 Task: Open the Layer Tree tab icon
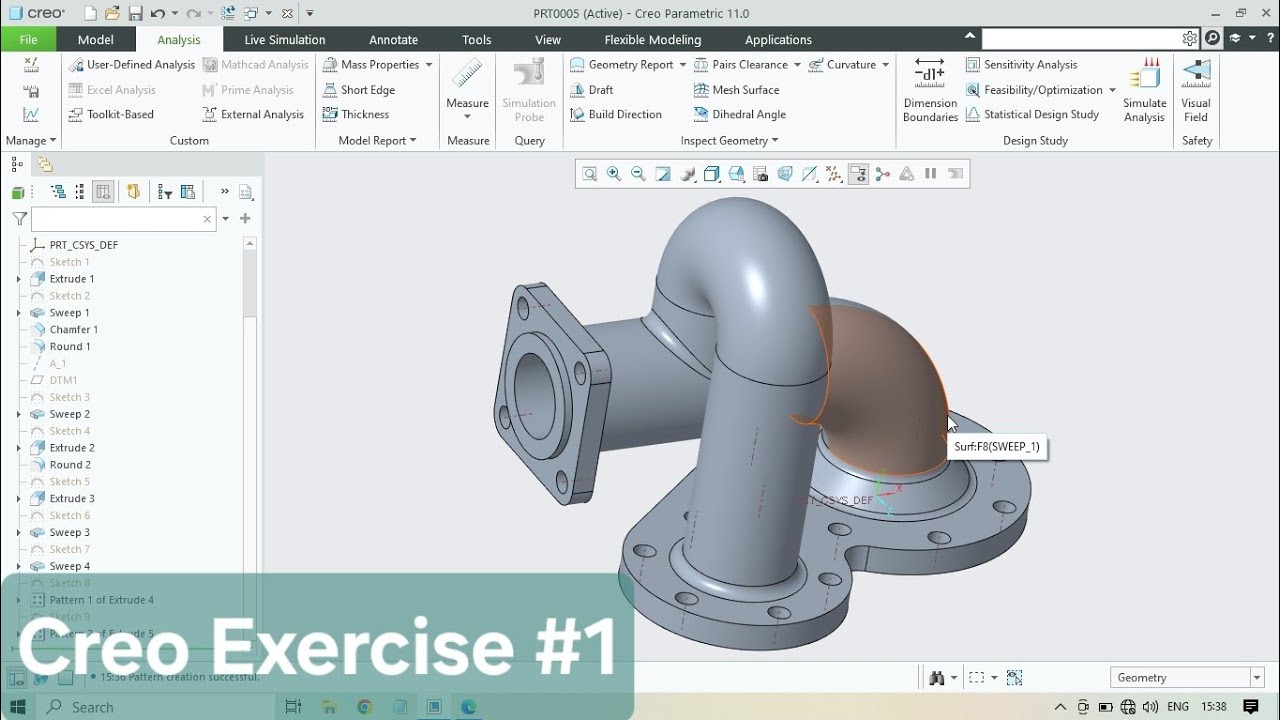(45, 165)
